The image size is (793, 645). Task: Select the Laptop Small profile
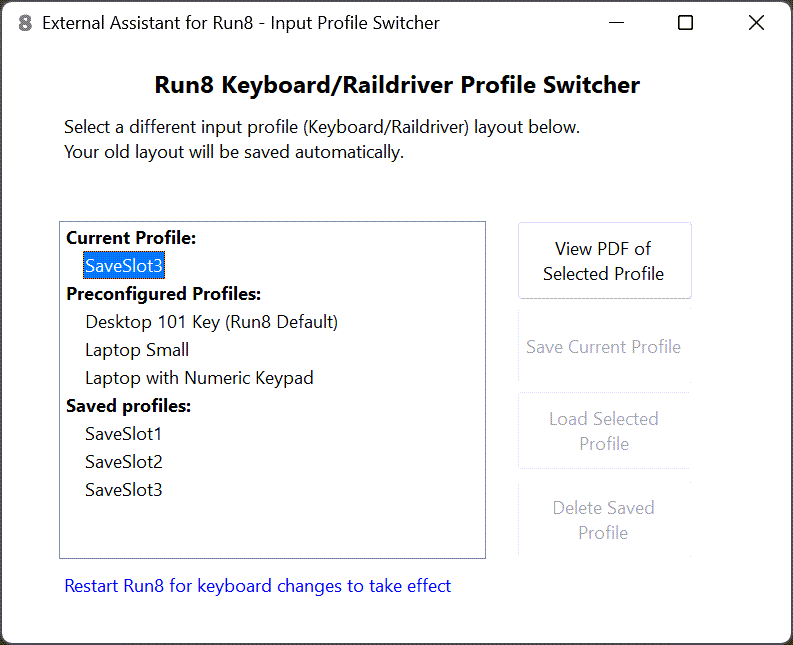137,350
